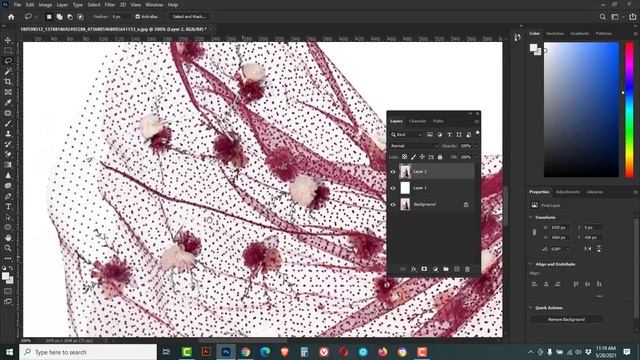Flip horizontally in Transform section
The image size is (640, 360).
588,249
